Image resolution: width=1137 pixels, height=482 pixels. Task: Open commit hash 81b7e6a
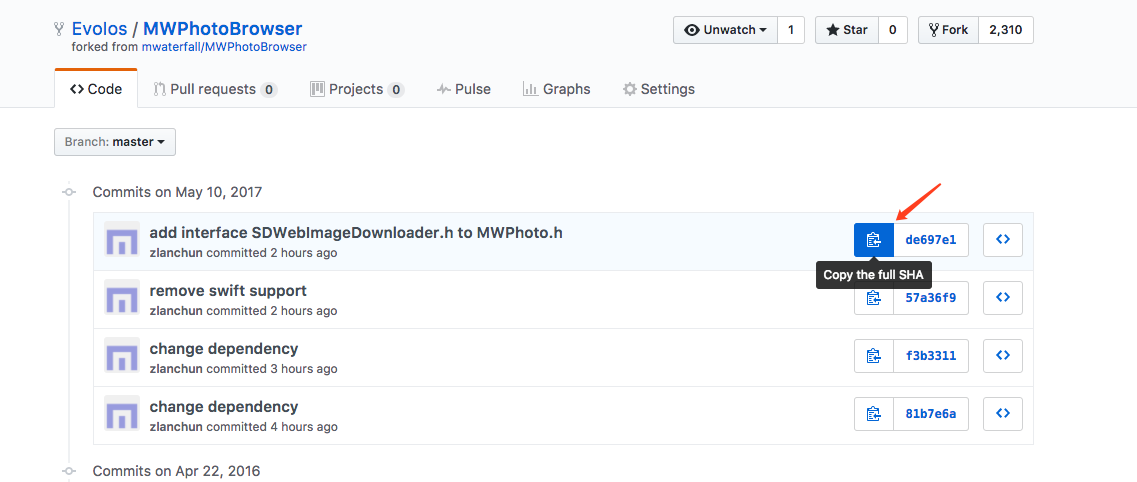tap(931, 414)
